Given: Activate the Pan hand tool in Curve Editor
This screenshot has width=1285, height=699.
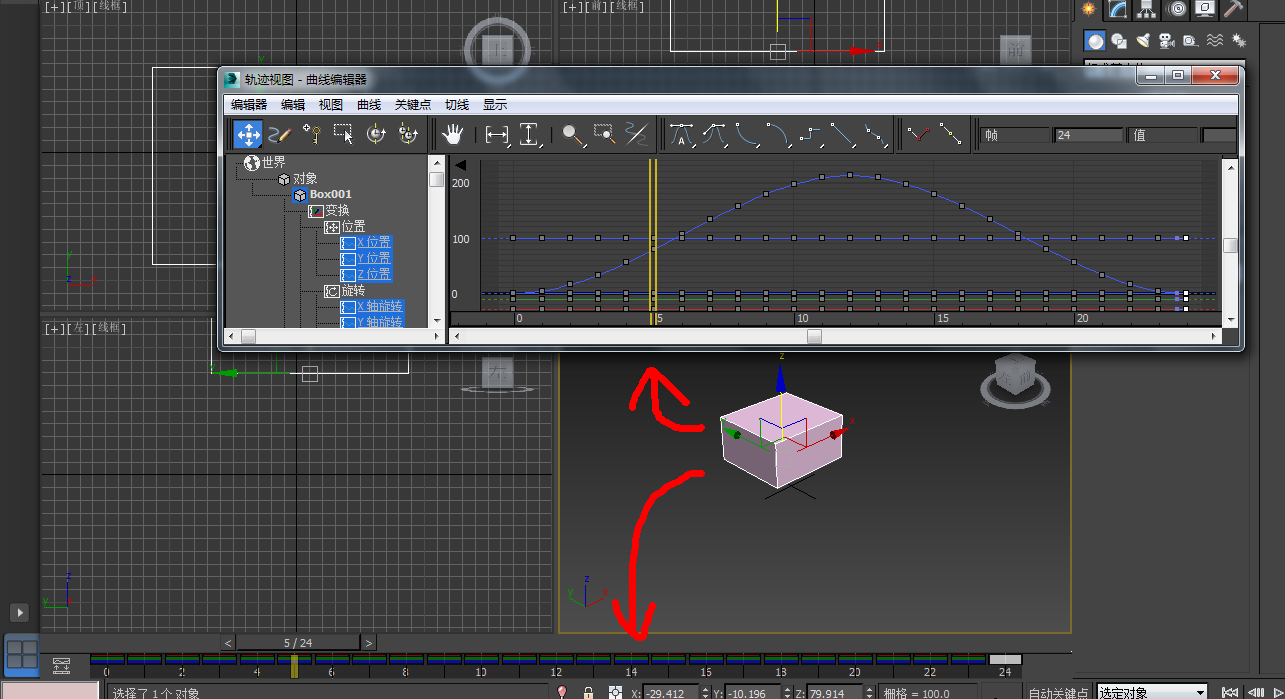Looking at the screenshot, I should 452,134.
